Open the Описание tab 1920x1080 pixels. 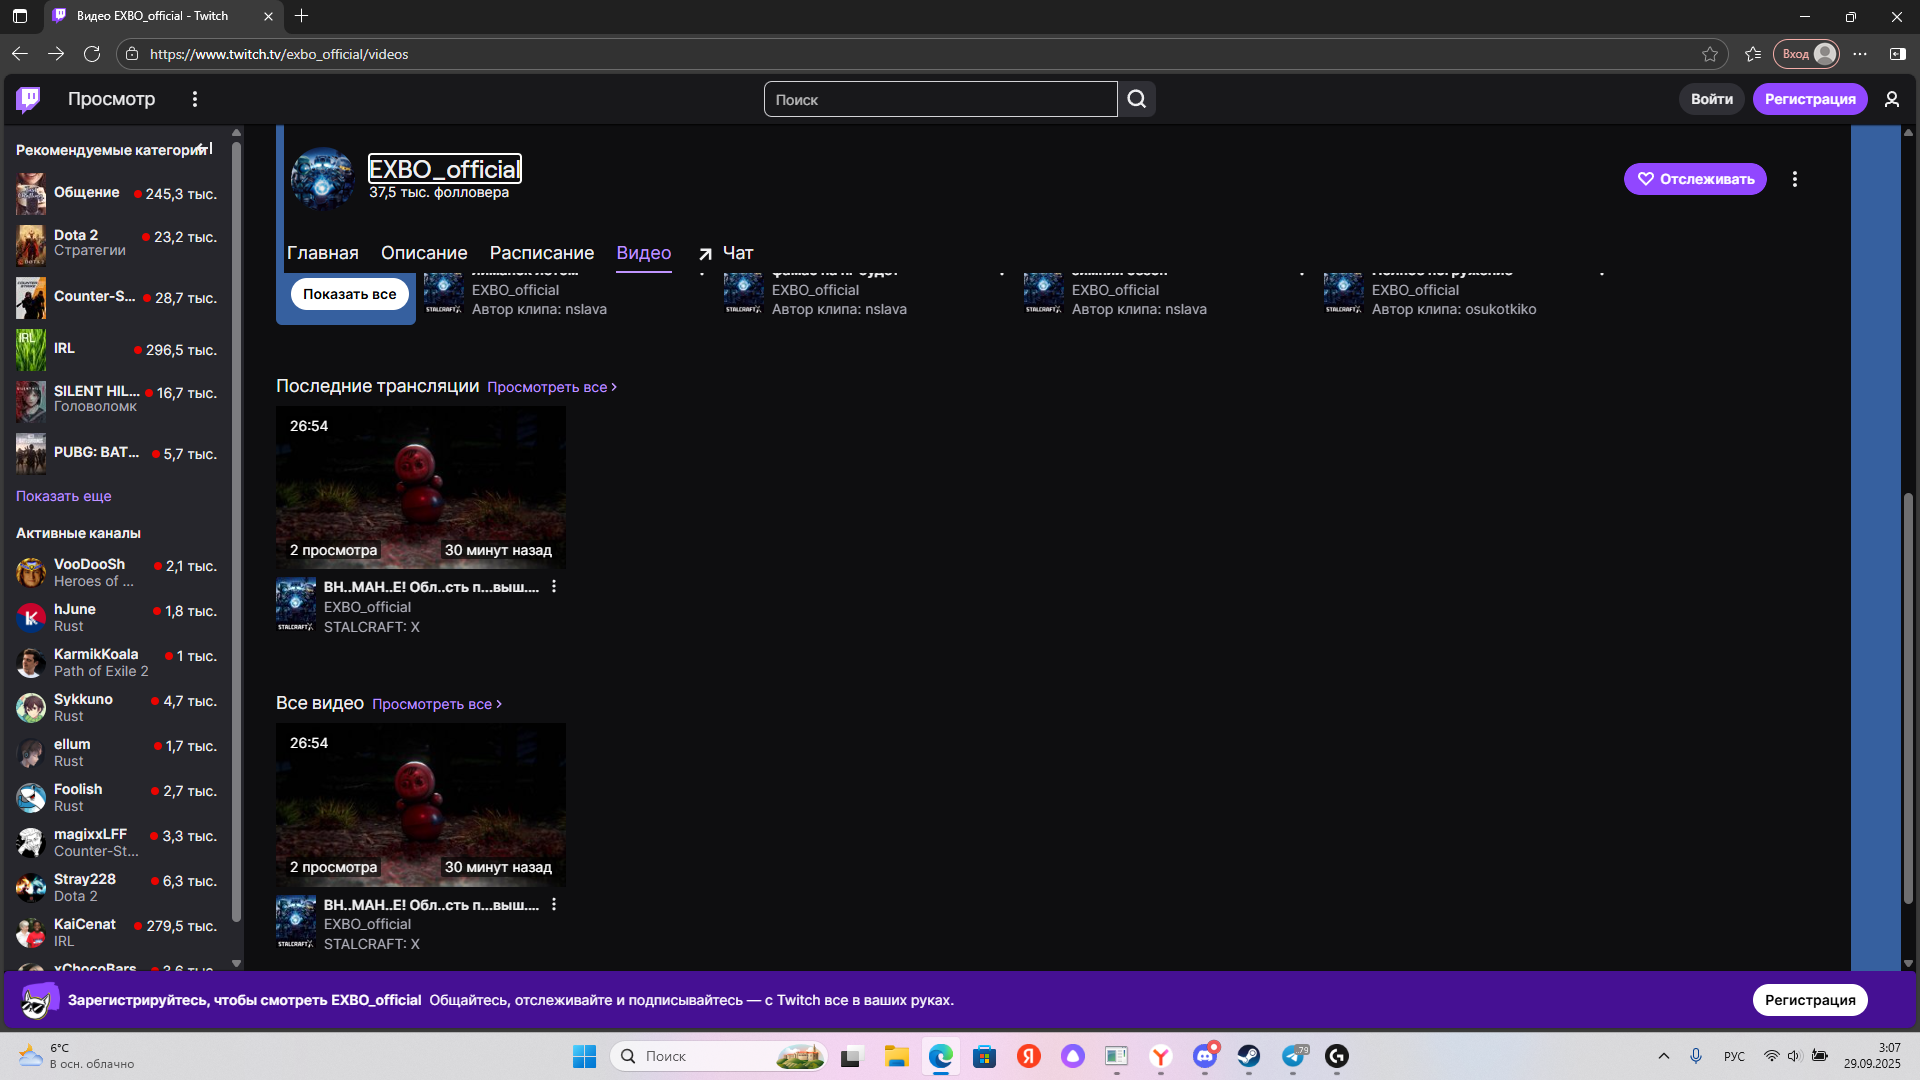(x=424, y=253)
